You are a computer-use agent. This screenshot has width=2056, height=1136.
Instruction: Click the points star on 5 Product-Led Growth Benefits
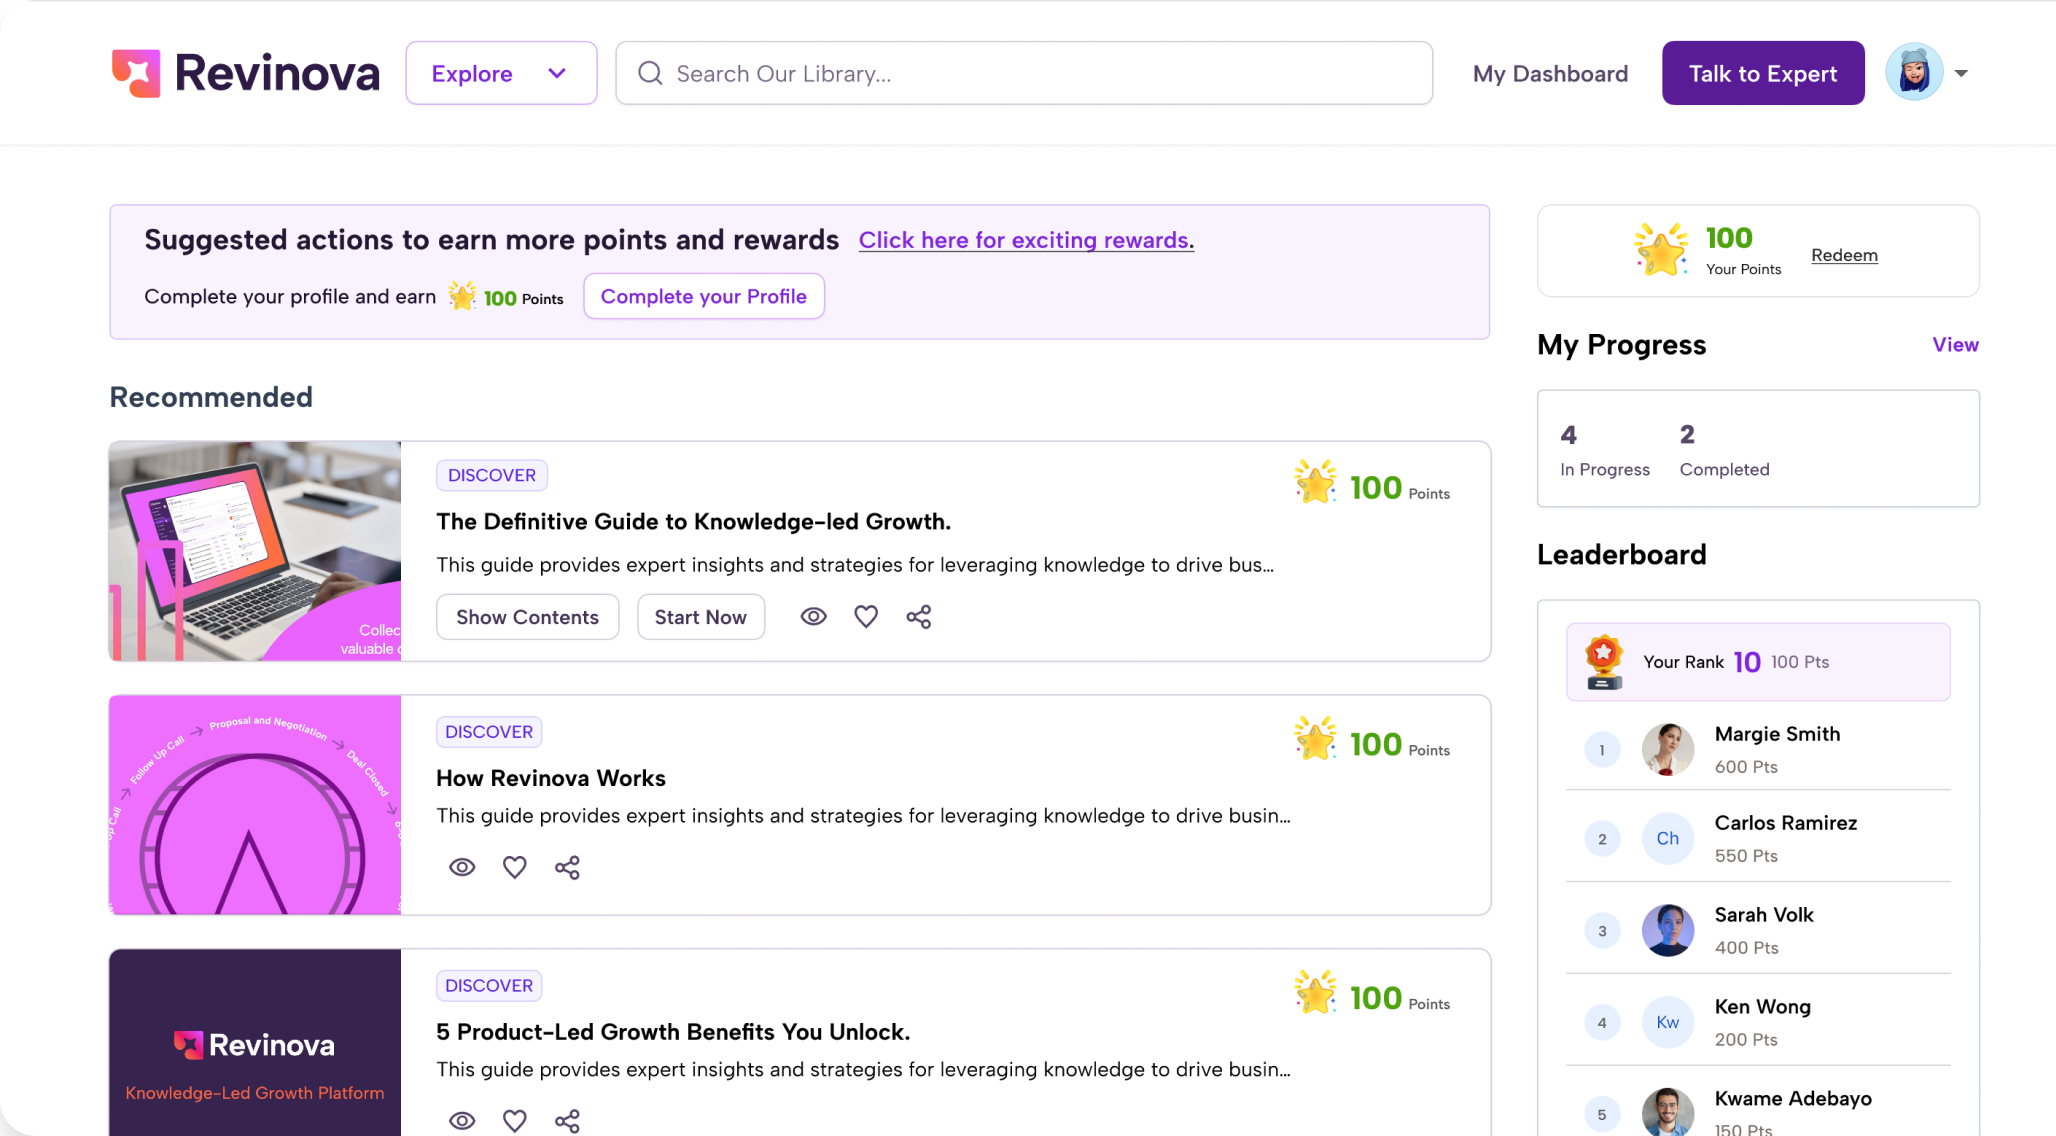click(1315, 992)
